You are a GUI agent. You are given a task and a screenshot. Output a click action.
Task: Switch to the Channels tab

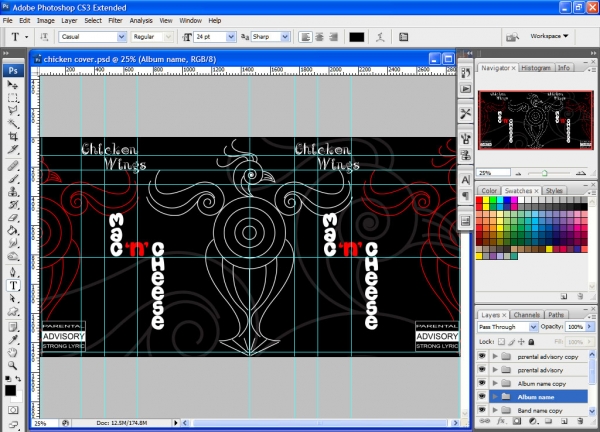click(527, 315)
